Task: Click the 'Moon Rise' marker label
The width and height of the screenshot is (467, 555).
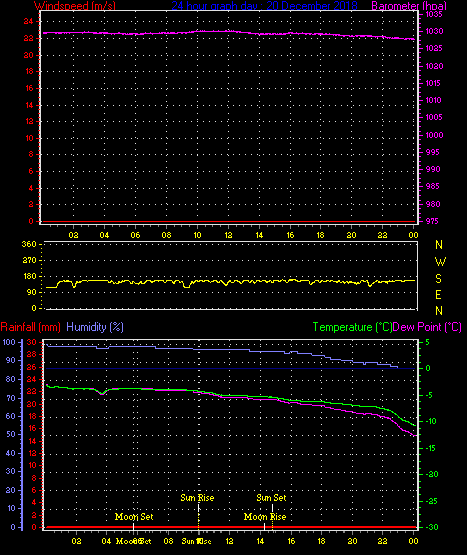Action: (265, 517)
